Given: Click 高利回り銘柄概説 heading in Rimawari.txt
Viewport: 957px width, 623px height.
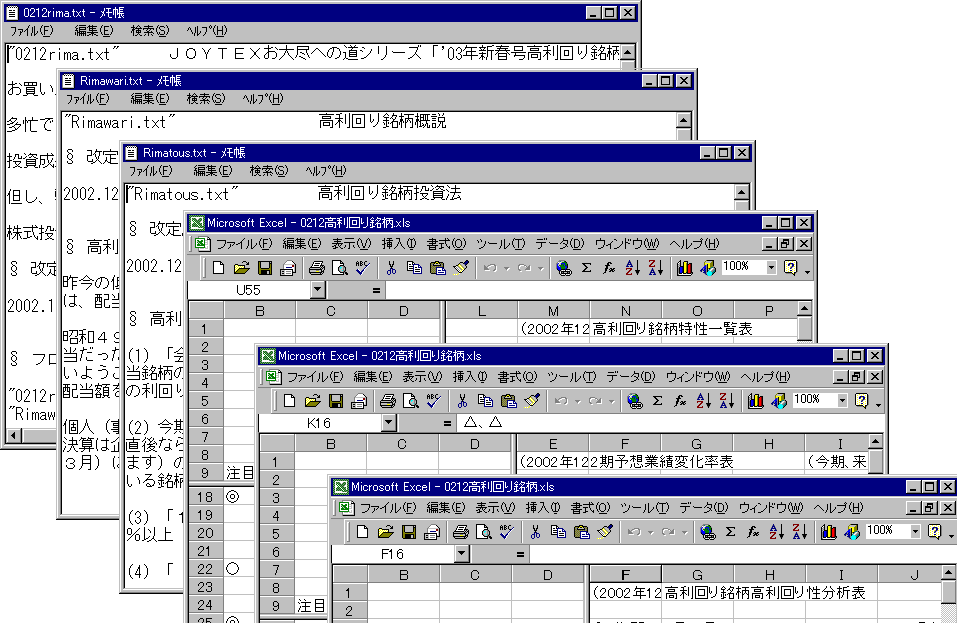Looking at the screenshot, I should [x=383, y=121].
